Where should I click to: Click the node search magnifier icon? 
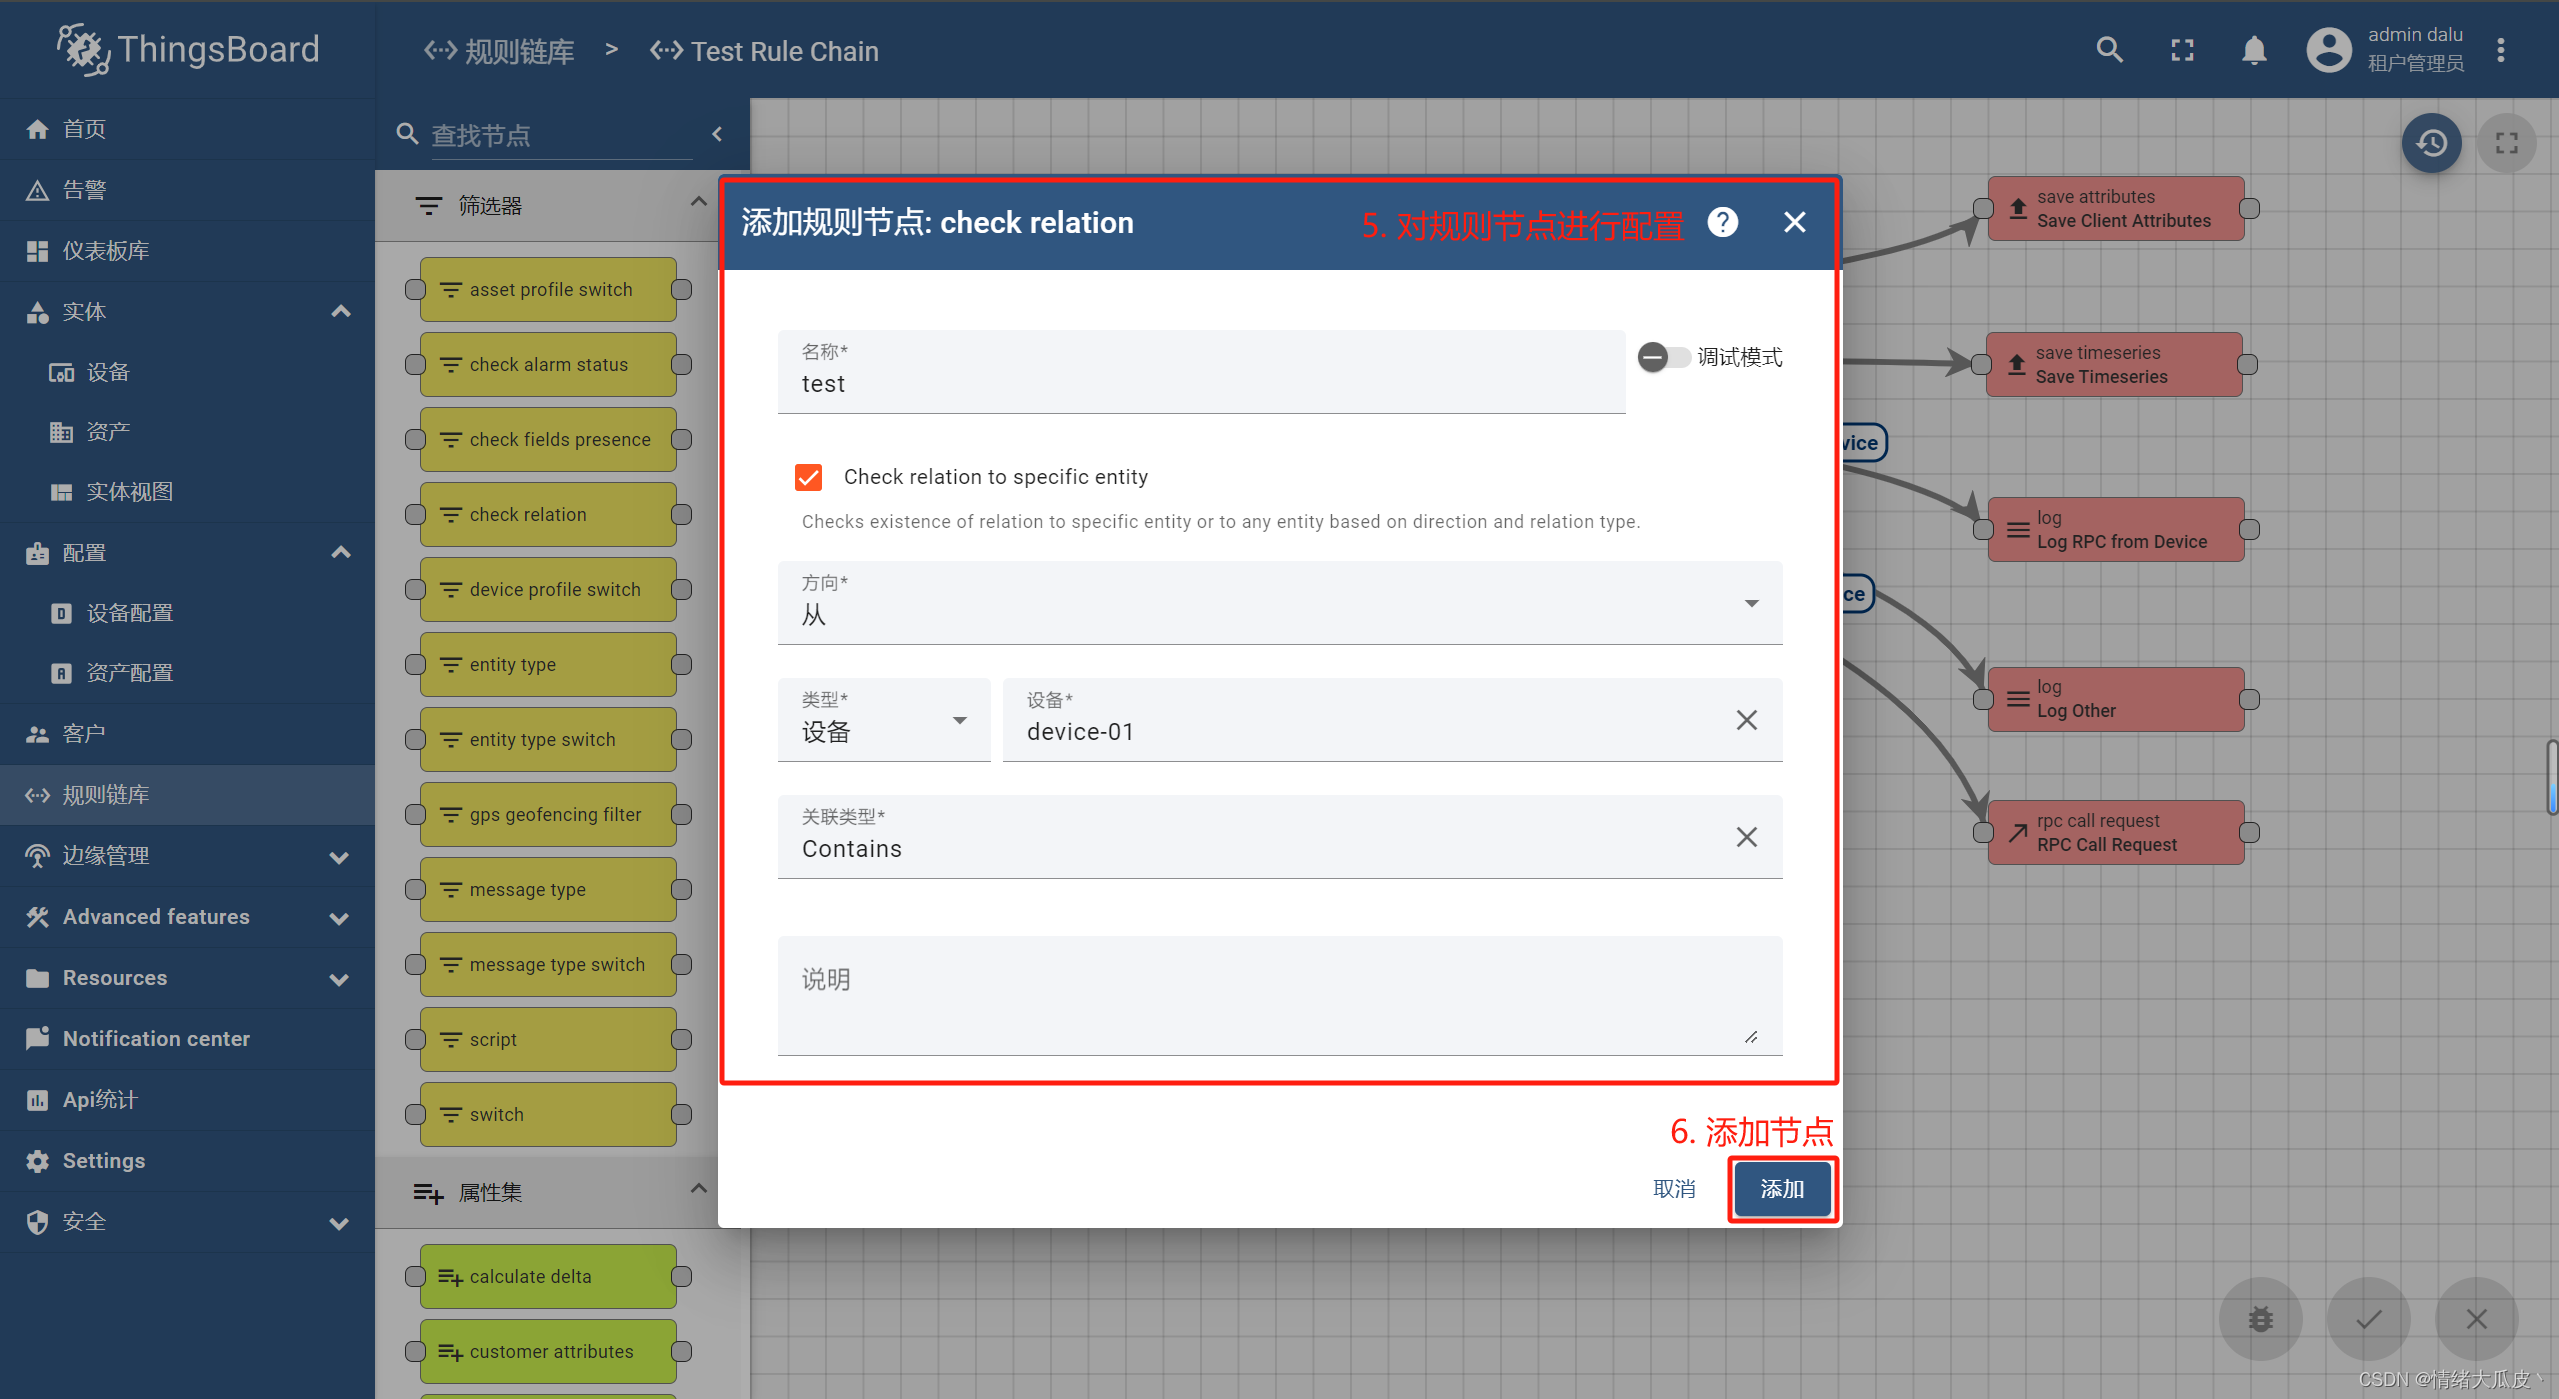407,134
